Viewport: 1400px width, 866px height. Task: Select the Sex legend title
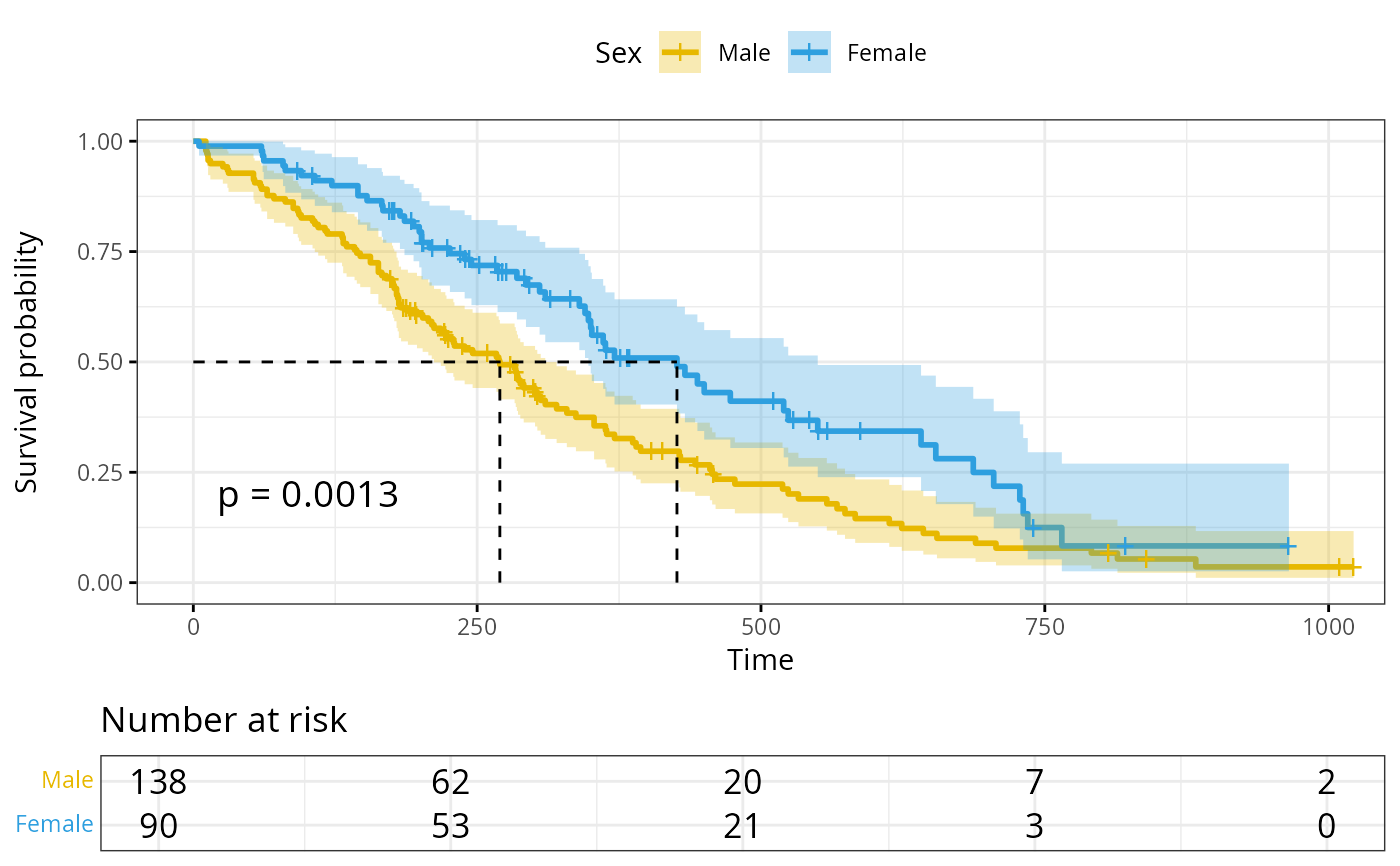[618, 53]
